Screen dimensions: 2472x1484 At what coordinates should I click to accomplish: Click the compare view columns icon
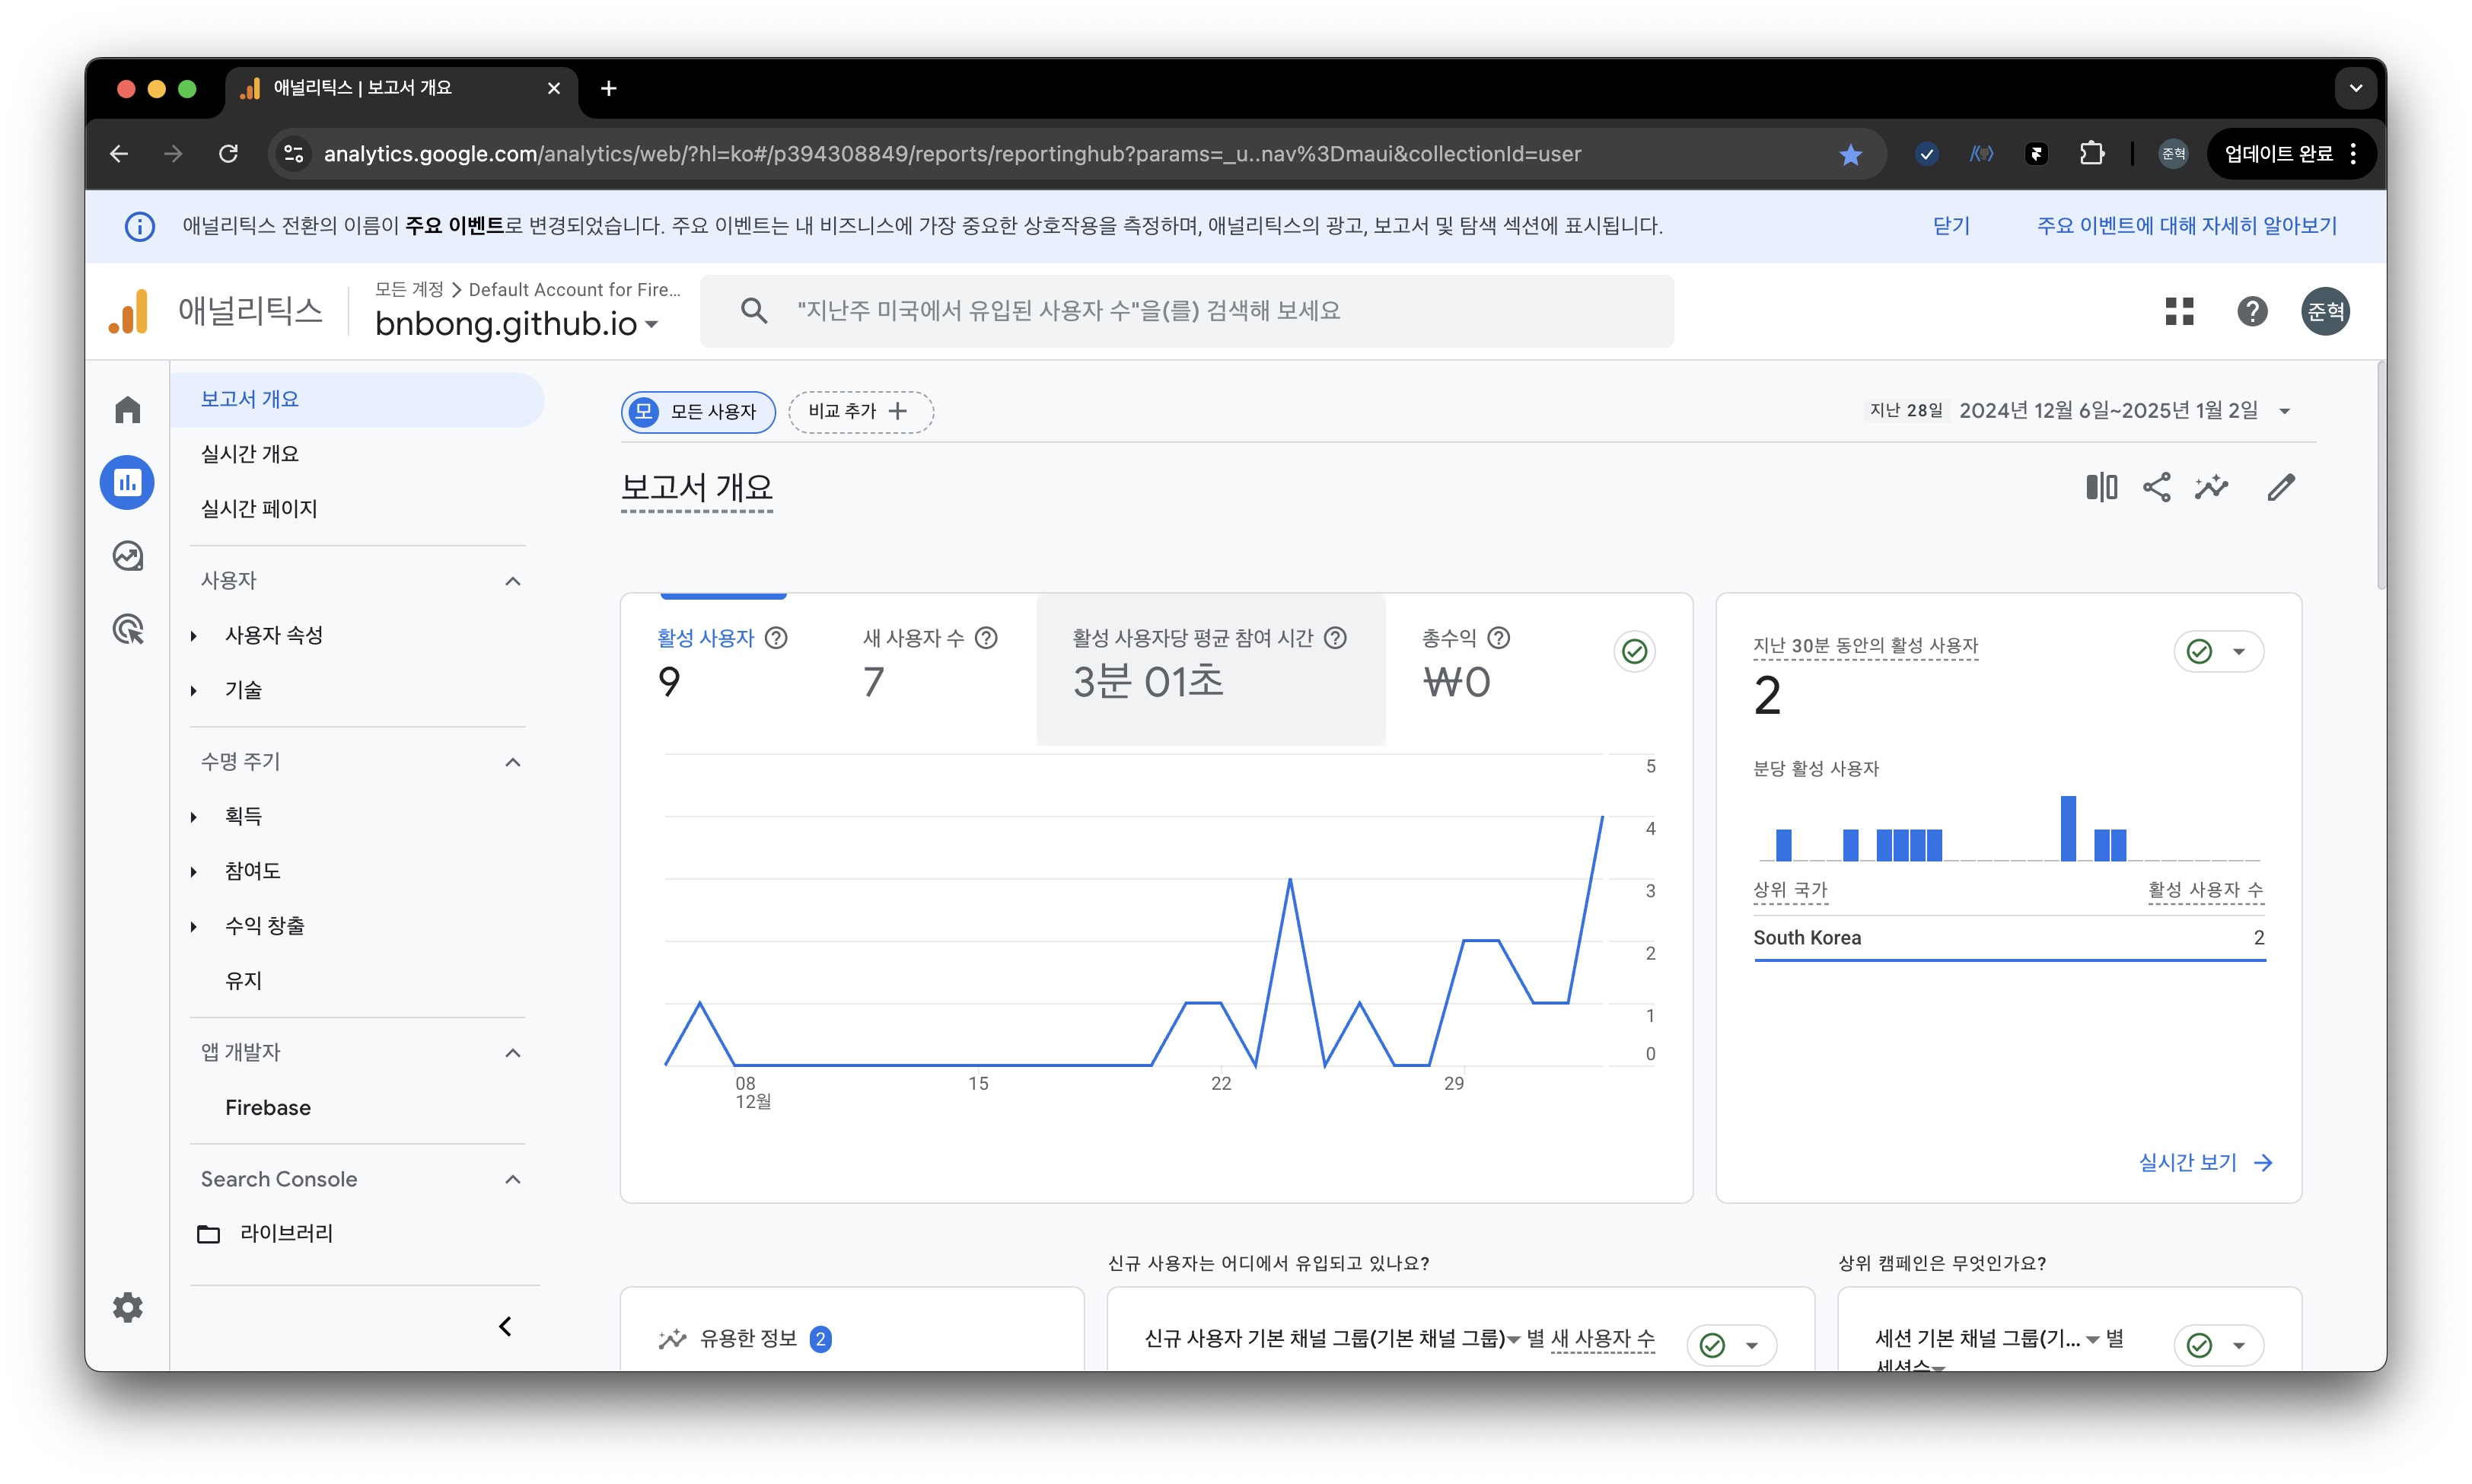click(2101, 487)
